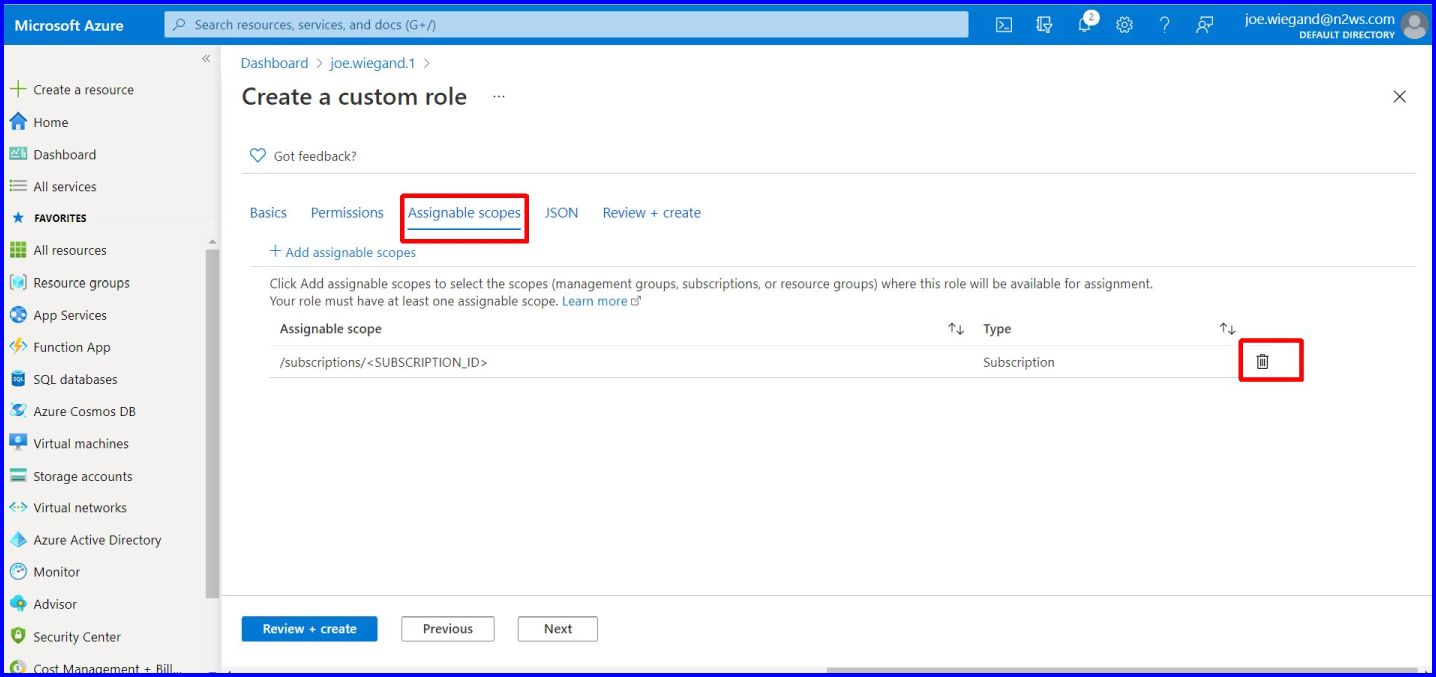Image resolution: width=1436 pixels, height=677 pixels.
Task: View notifications bell icon
Action: (x=1085, y=24)
